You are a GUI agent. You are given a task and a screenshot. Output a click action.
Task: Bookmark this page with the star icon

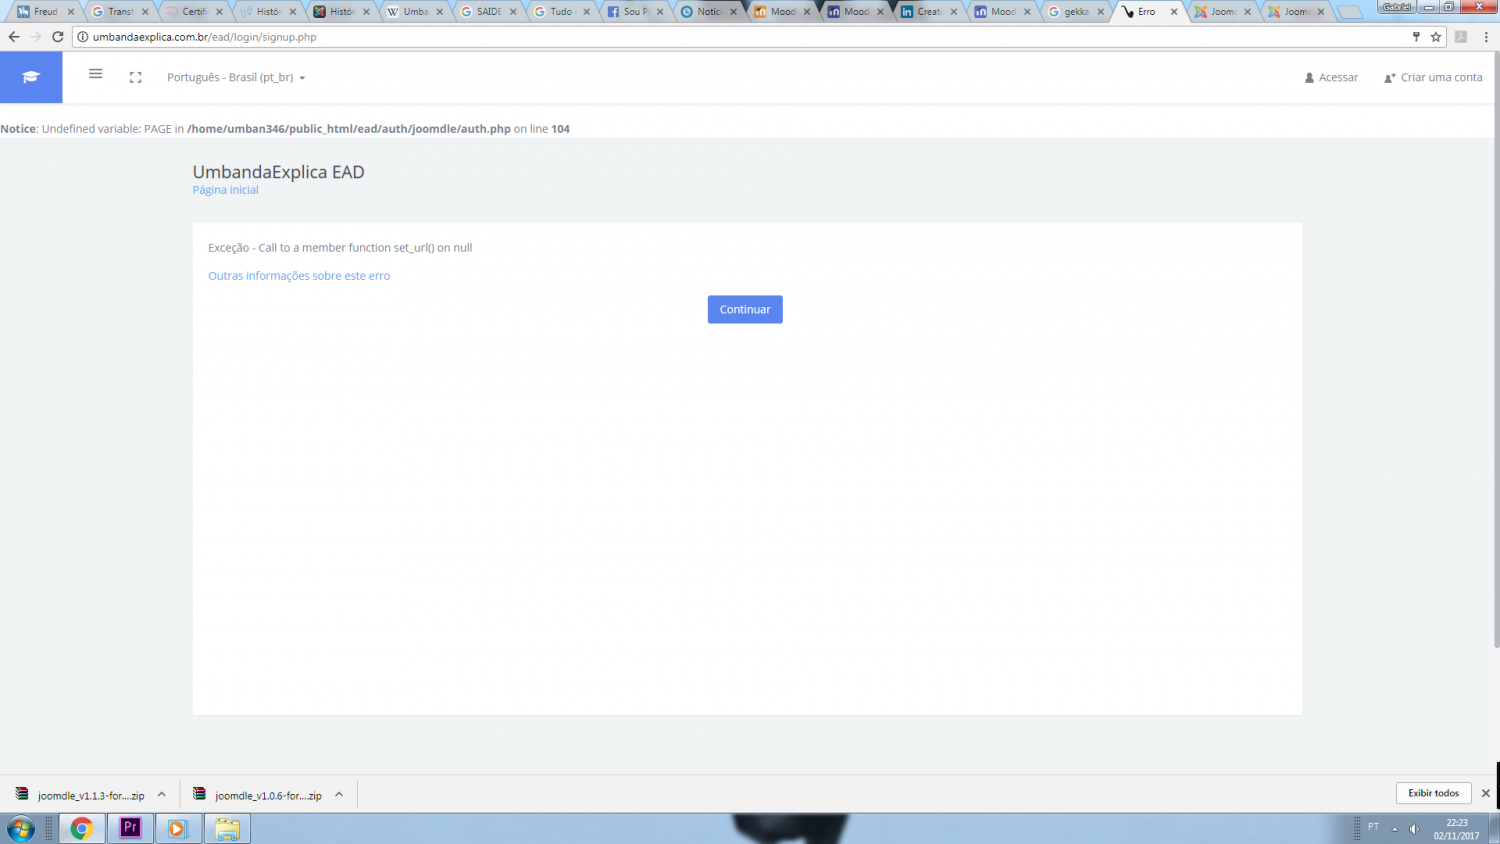point(1436,37)
